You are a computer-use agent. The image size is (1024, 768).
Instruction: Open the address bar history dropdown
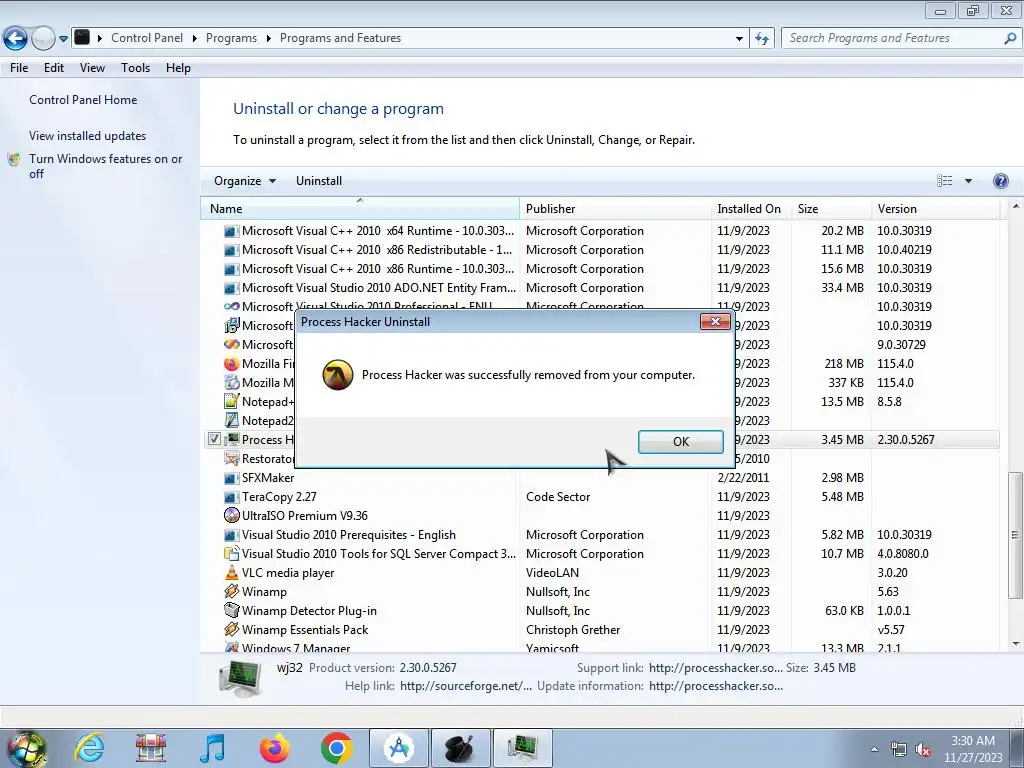click(x=739, y=39)
